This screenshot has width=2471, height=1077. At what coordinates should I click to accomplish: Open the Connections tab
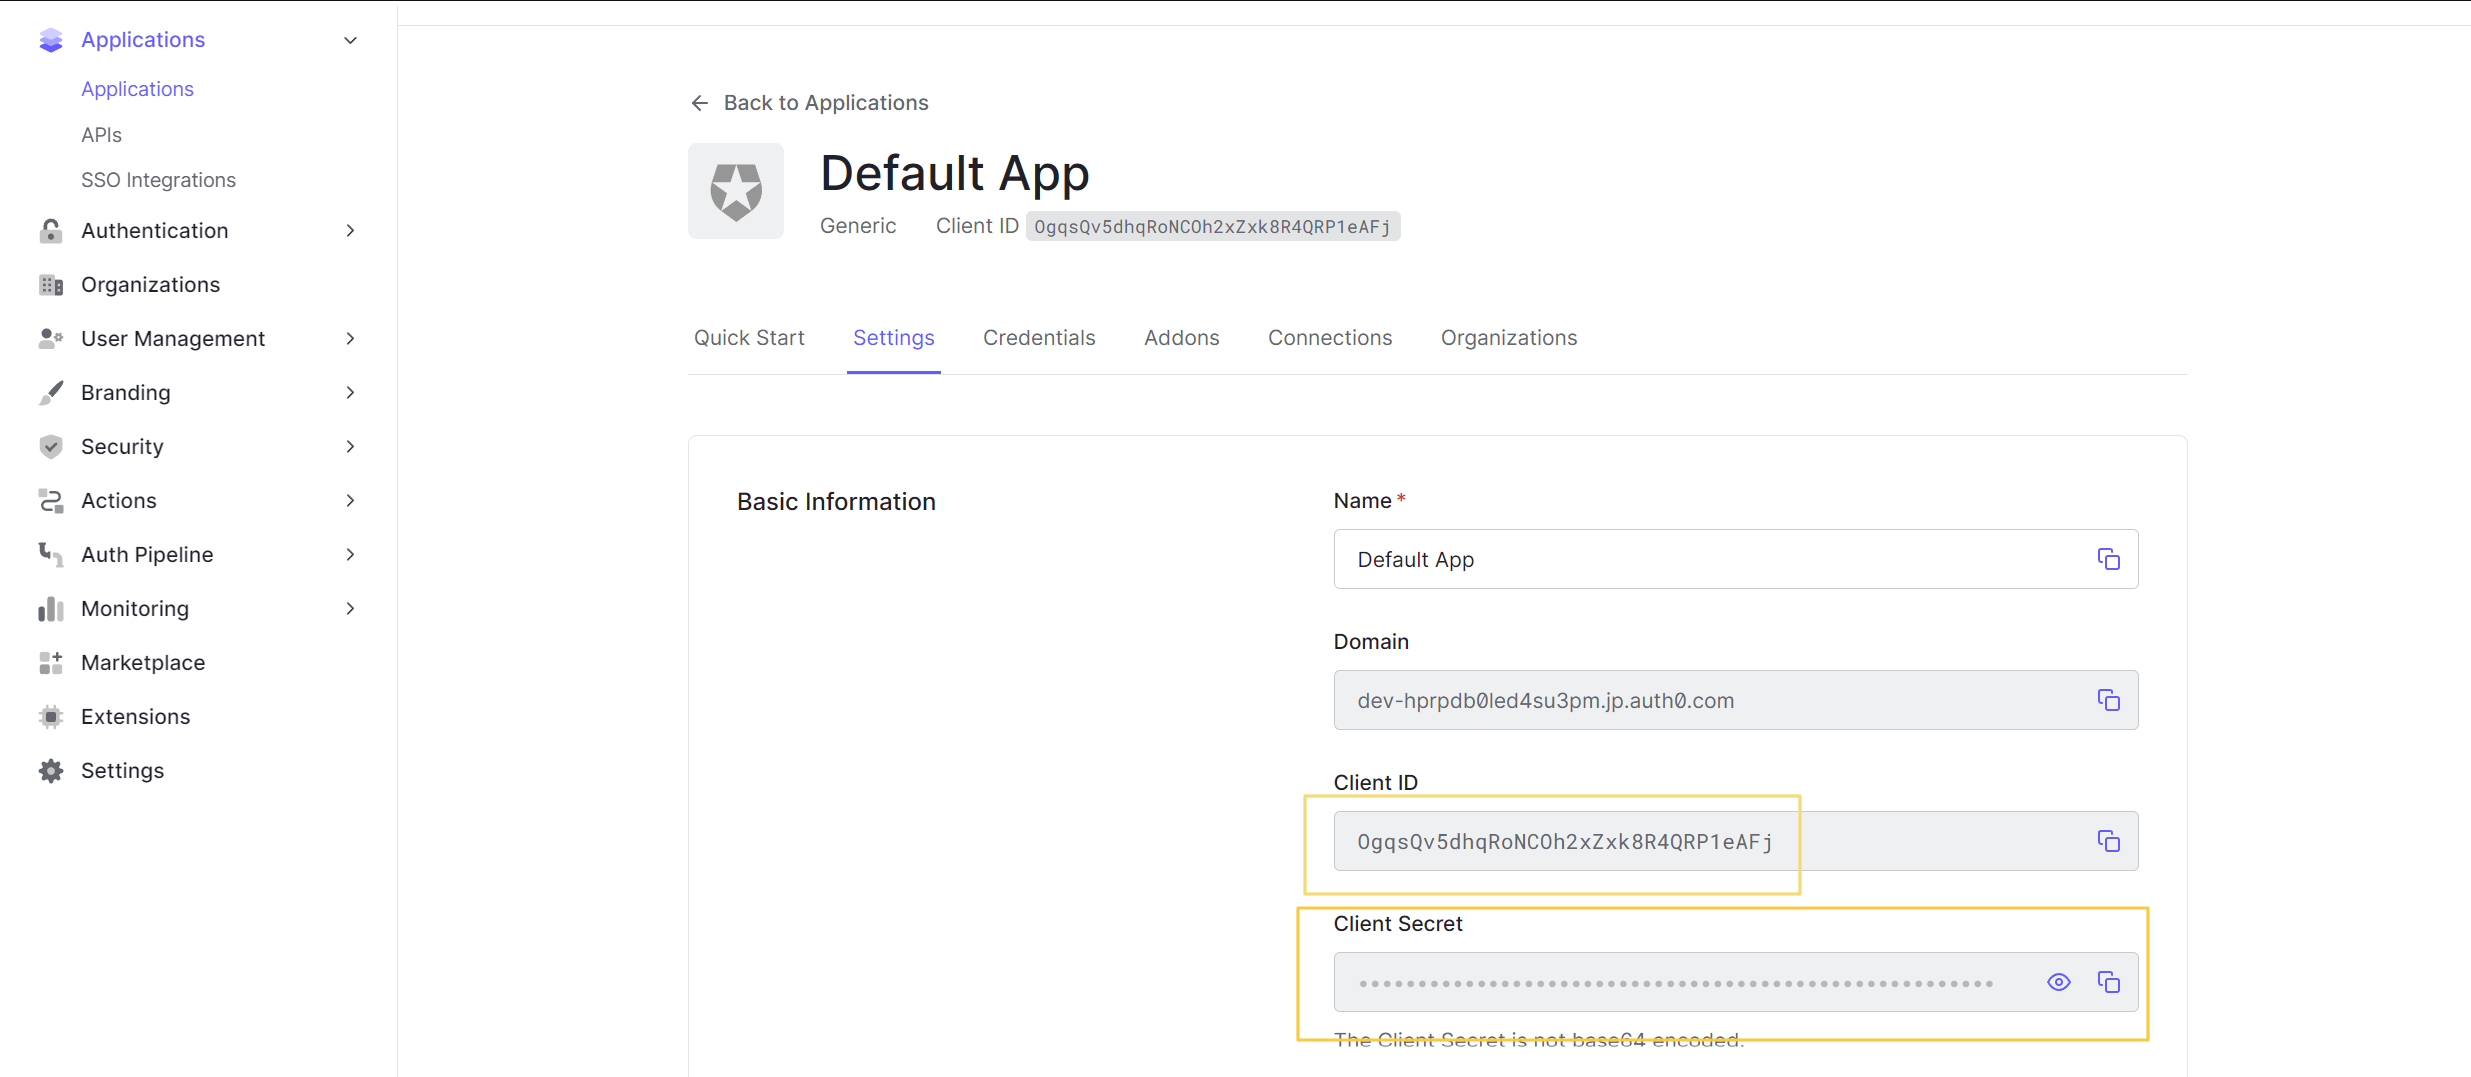pyautogui.click(x=1329, y=338)
